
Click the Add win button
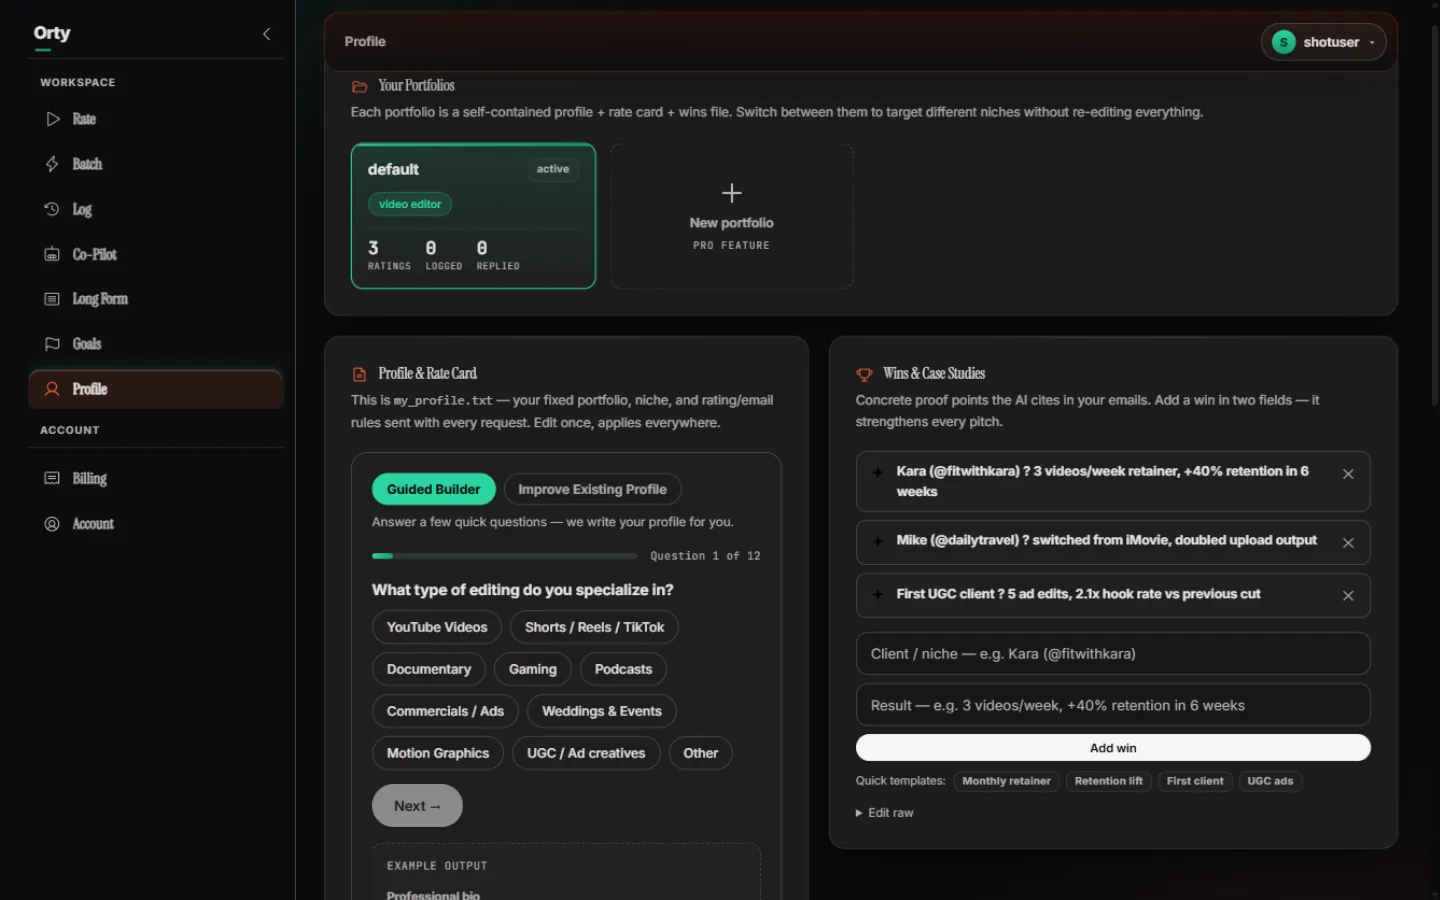point(1113,748)
